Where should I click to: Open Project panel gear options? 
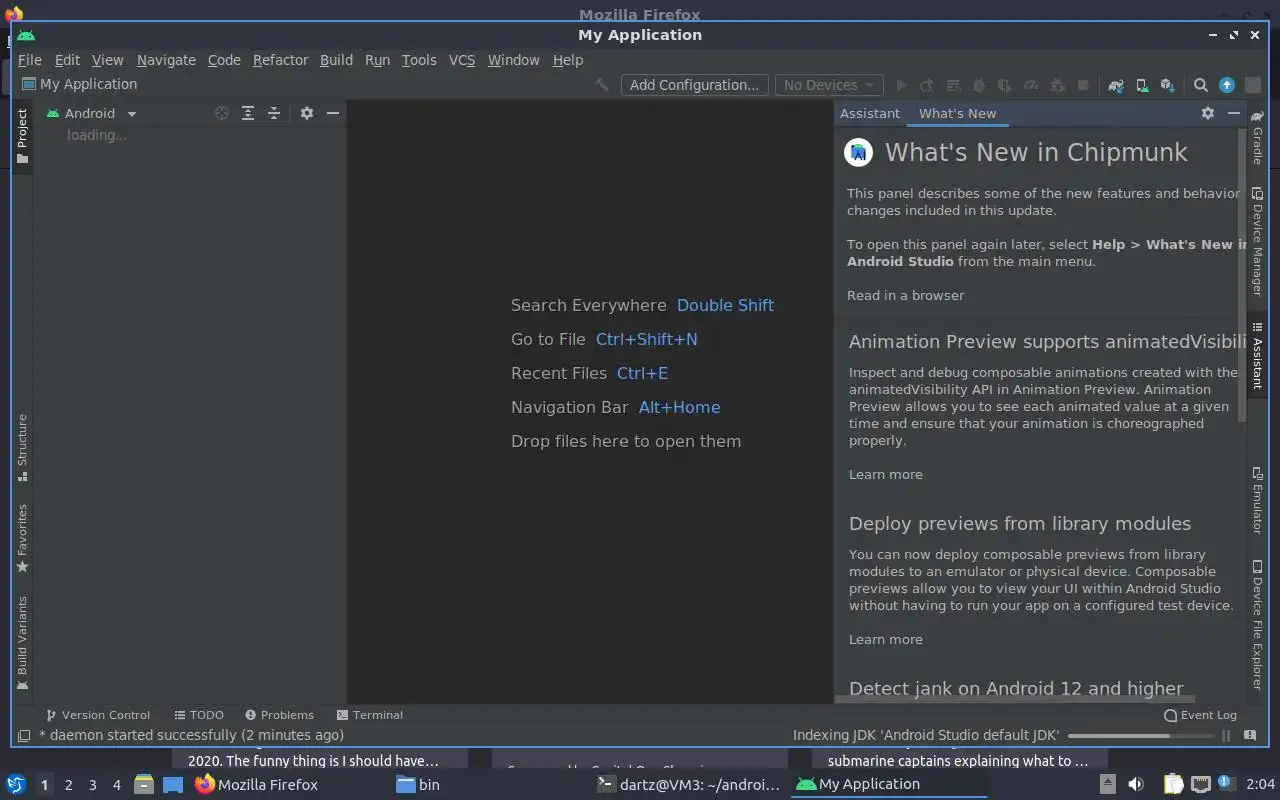pyautogui.click(x=307, y=113)
